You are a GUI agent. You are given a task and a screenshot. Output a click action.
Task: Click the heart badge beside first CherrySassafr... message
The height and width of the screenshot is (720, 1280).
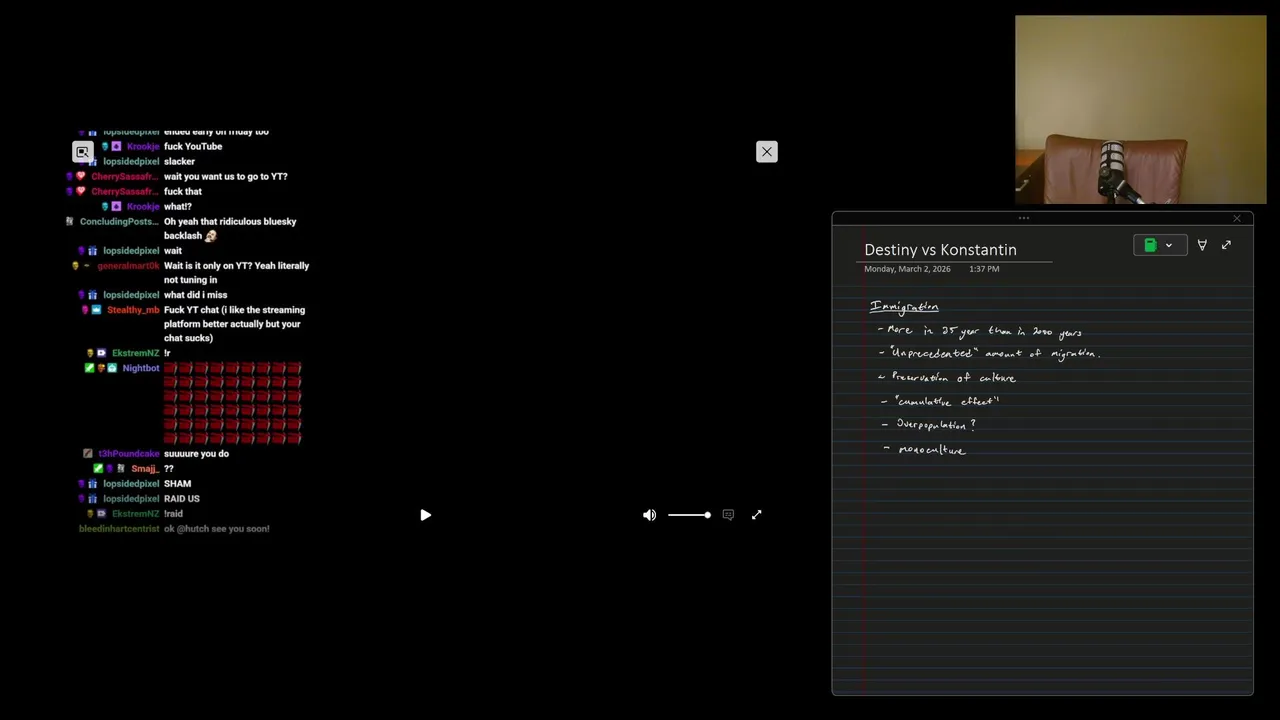tap(81, 177)
